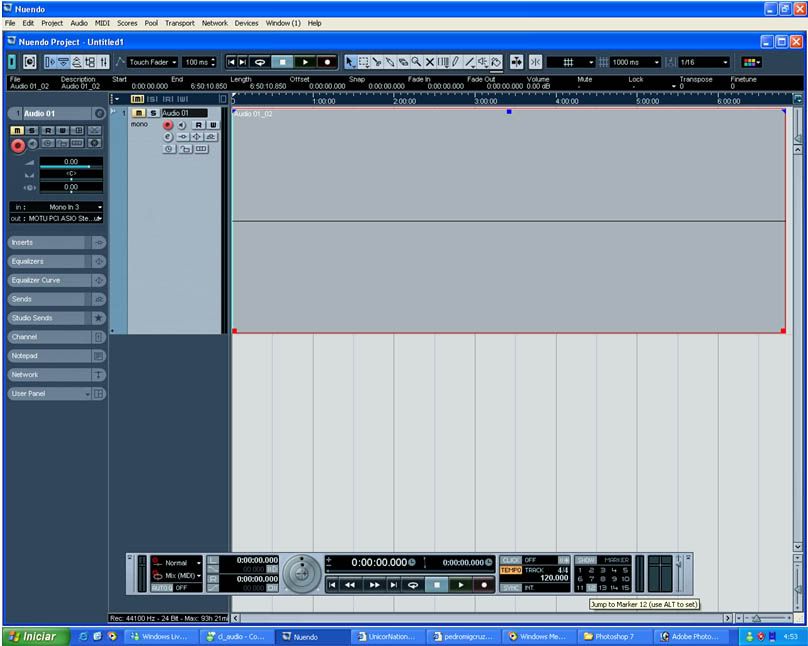Screen dimensions: 808x646
Task: Select the Erase tool
Action: 403,62
